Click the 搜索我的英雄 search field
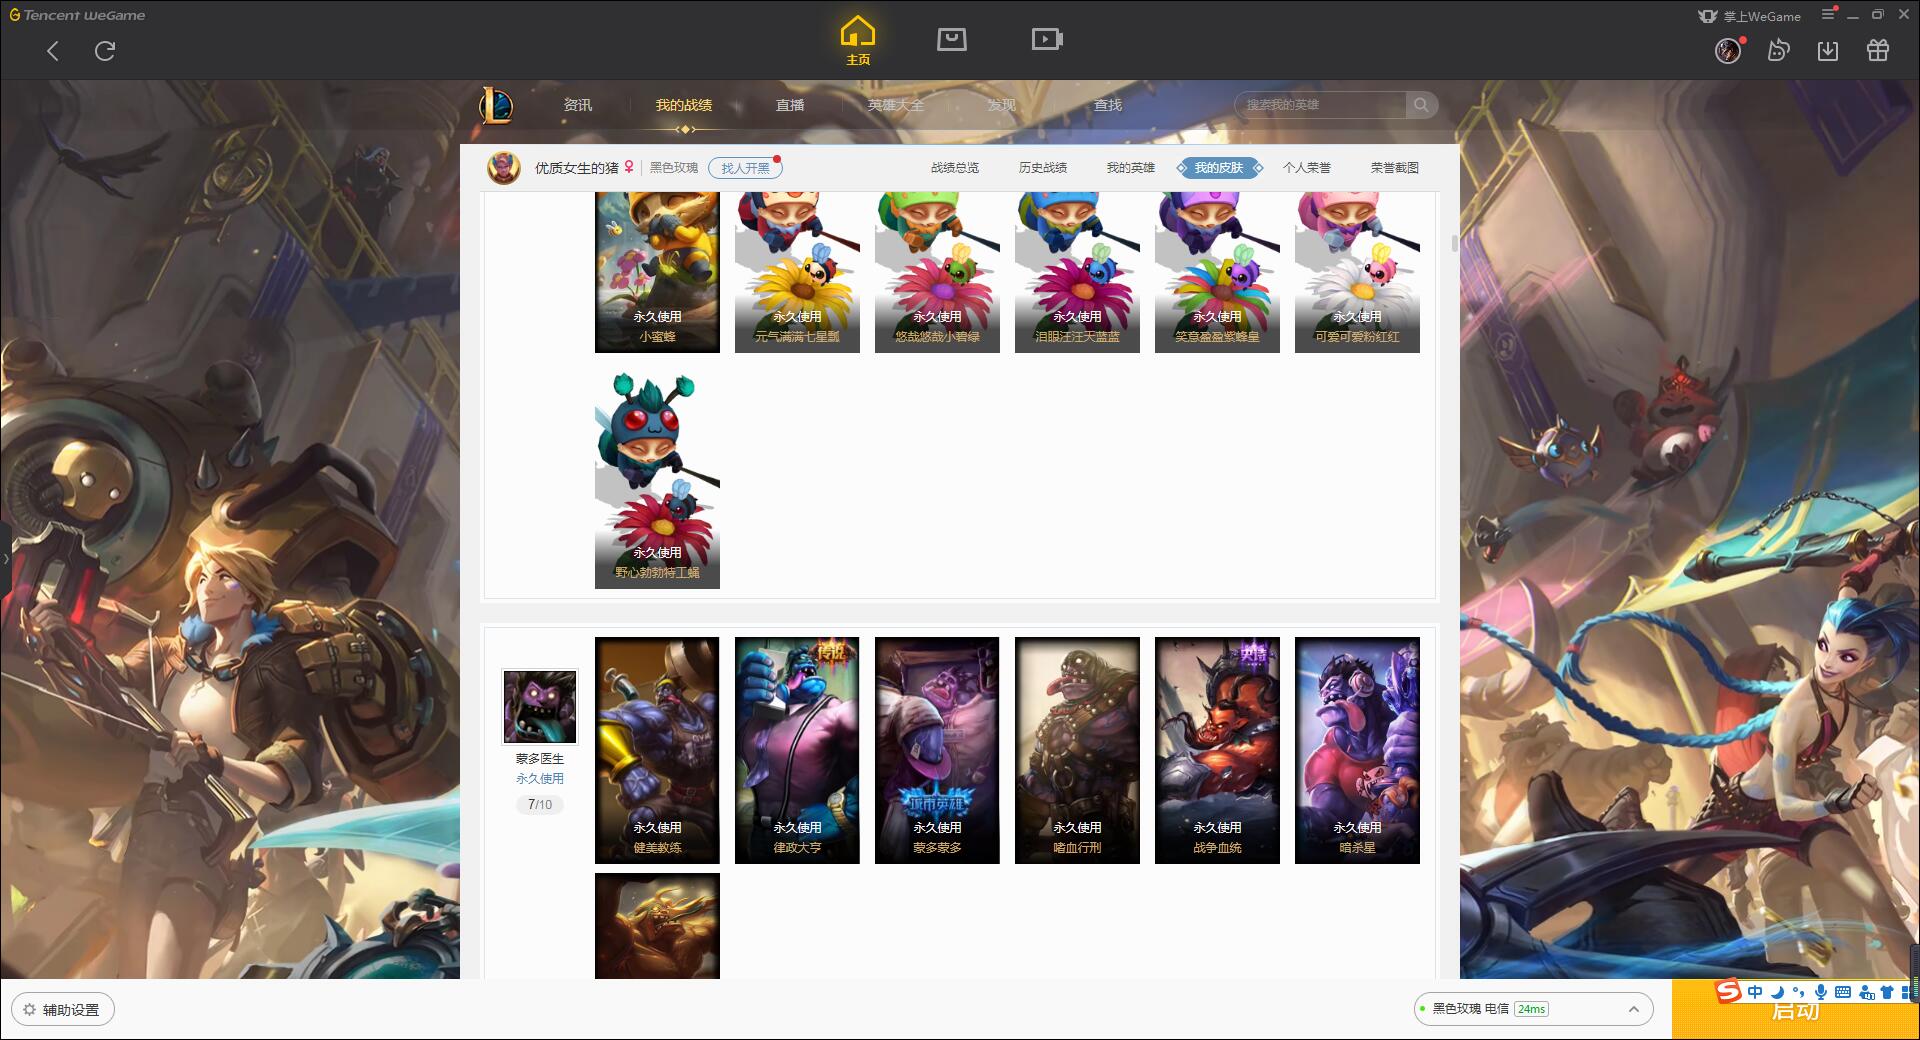Screen dimensions: 1920x1040 (x=1320, y=105)
